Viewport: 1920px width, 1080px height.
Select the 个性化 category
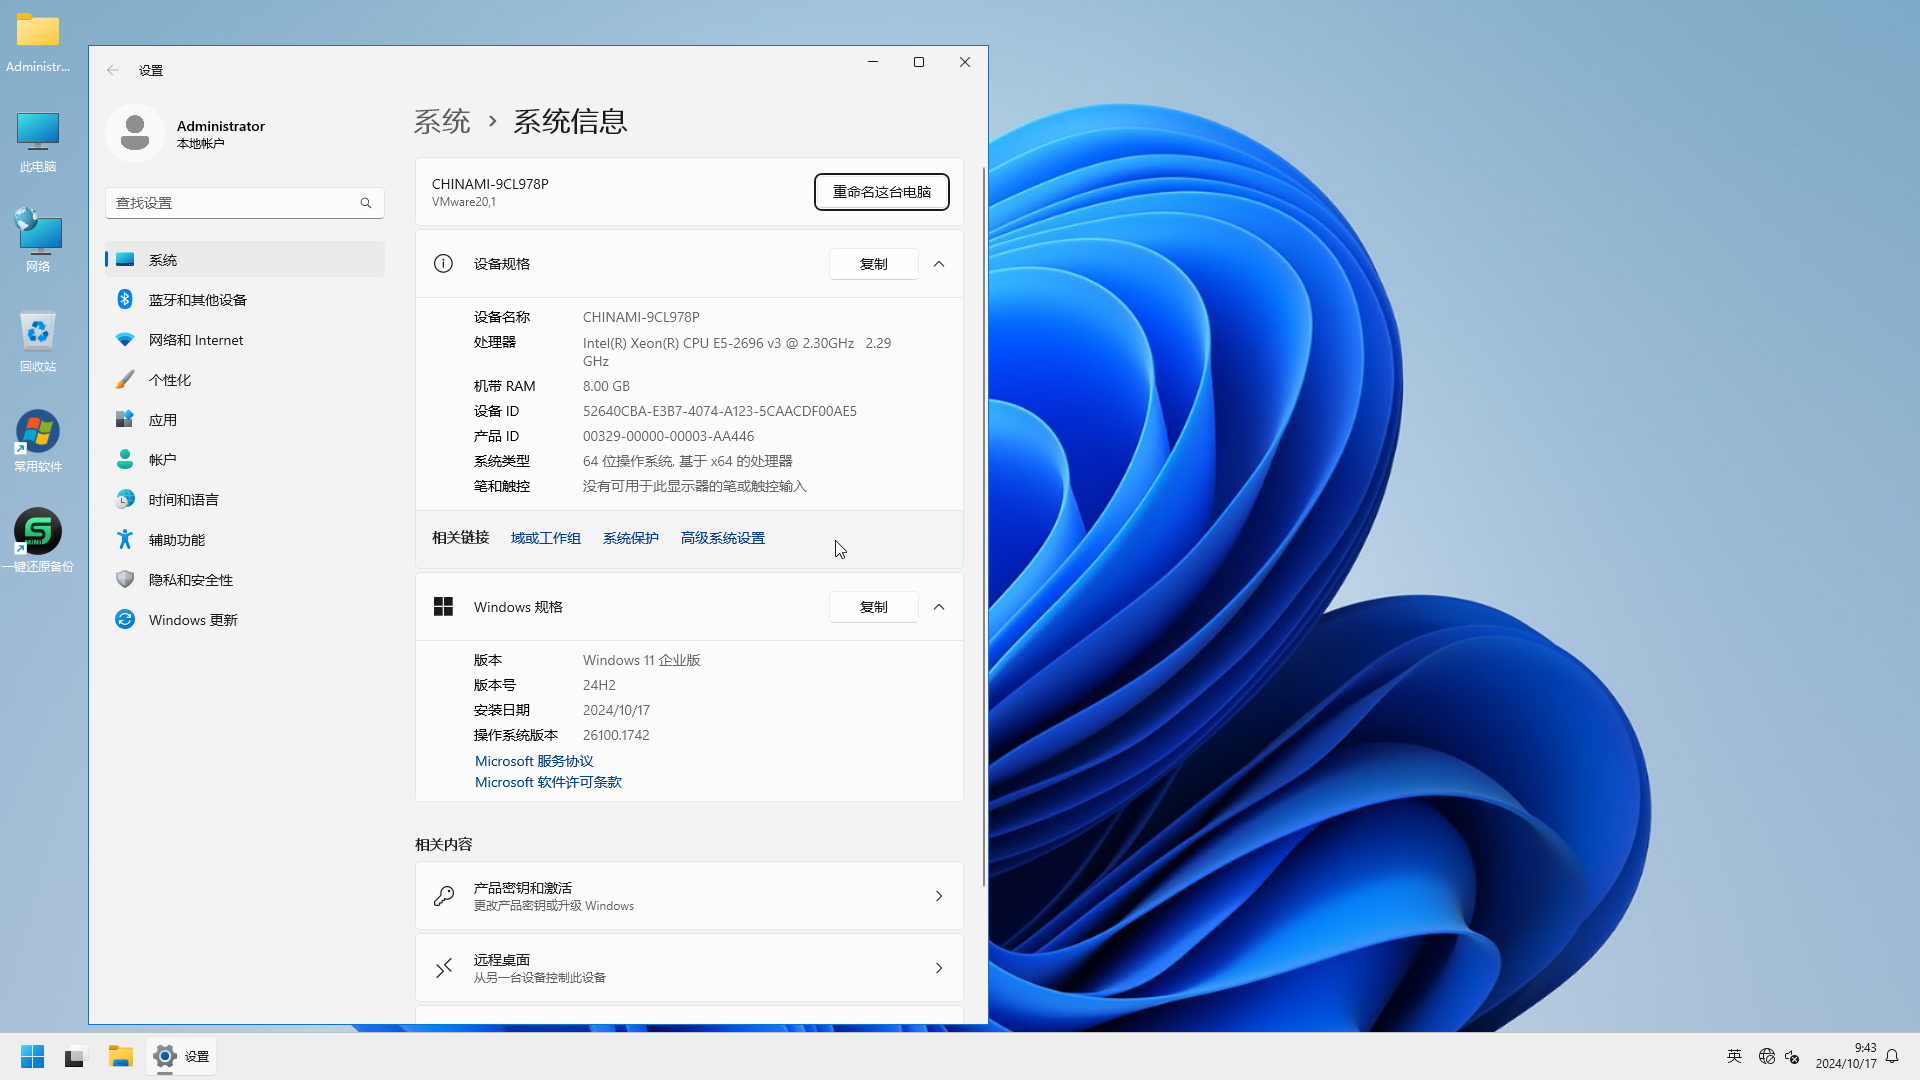point(245,380)
